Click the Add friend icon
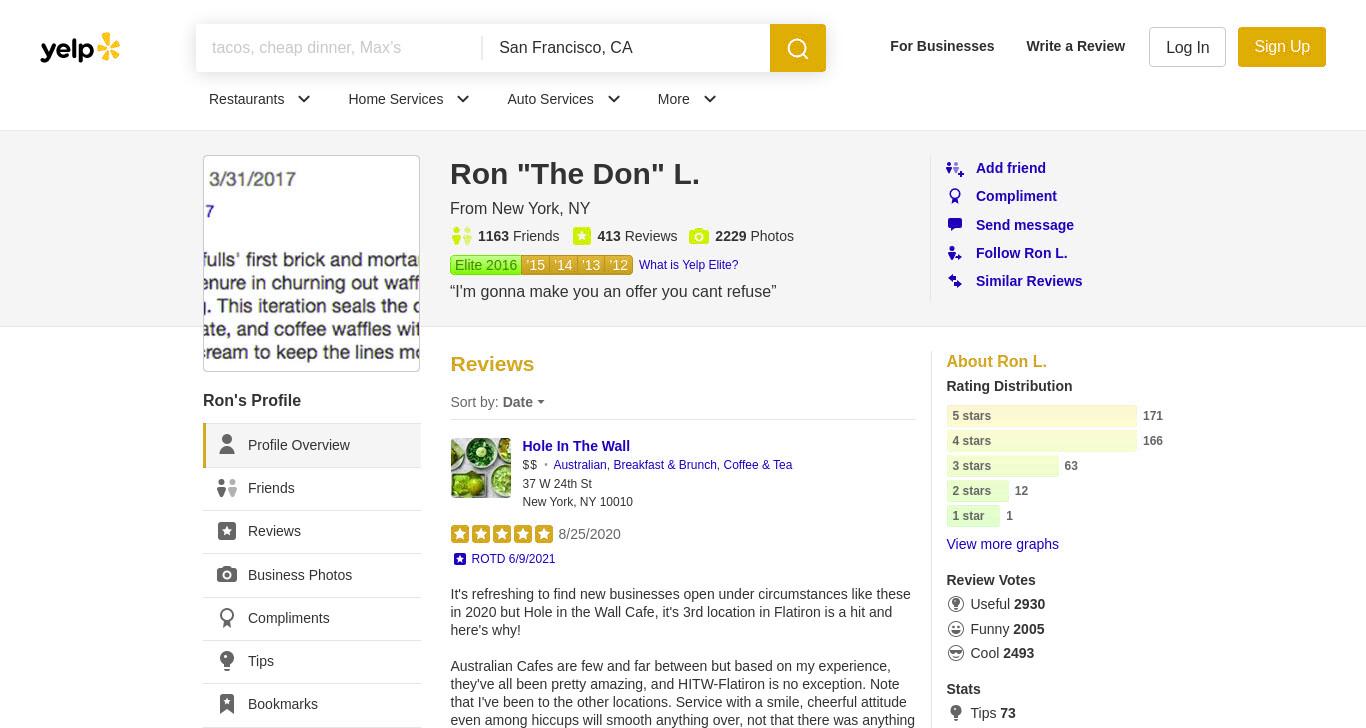Image resolution: width=1366 pixels, height=728 pixels. [955, 169]
